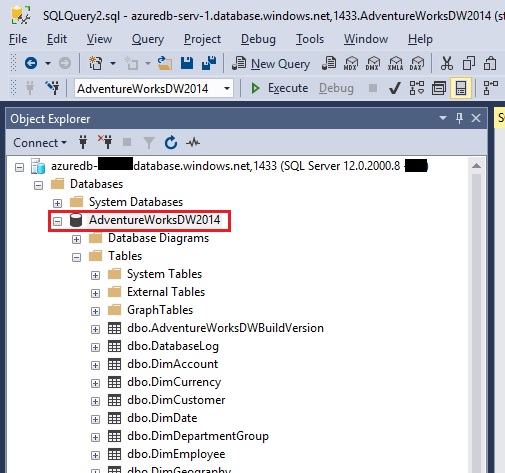
Task: Expand the dbo.DimCustomer table node
Action: [x=95, y=401]
